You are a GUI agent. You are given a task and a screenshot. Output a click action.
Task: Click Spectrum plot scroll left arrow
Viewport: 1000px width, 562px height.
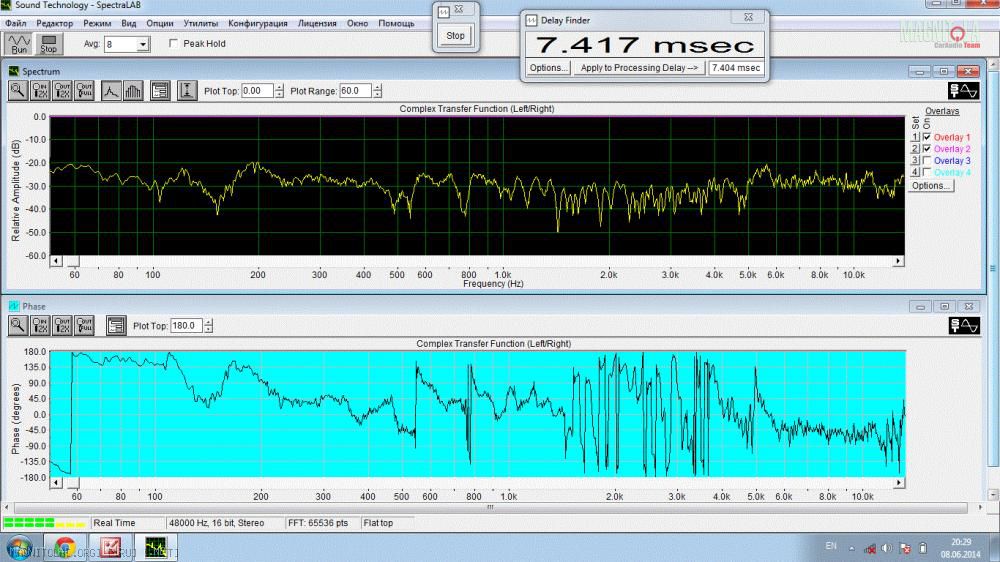[x=56, y=261]
